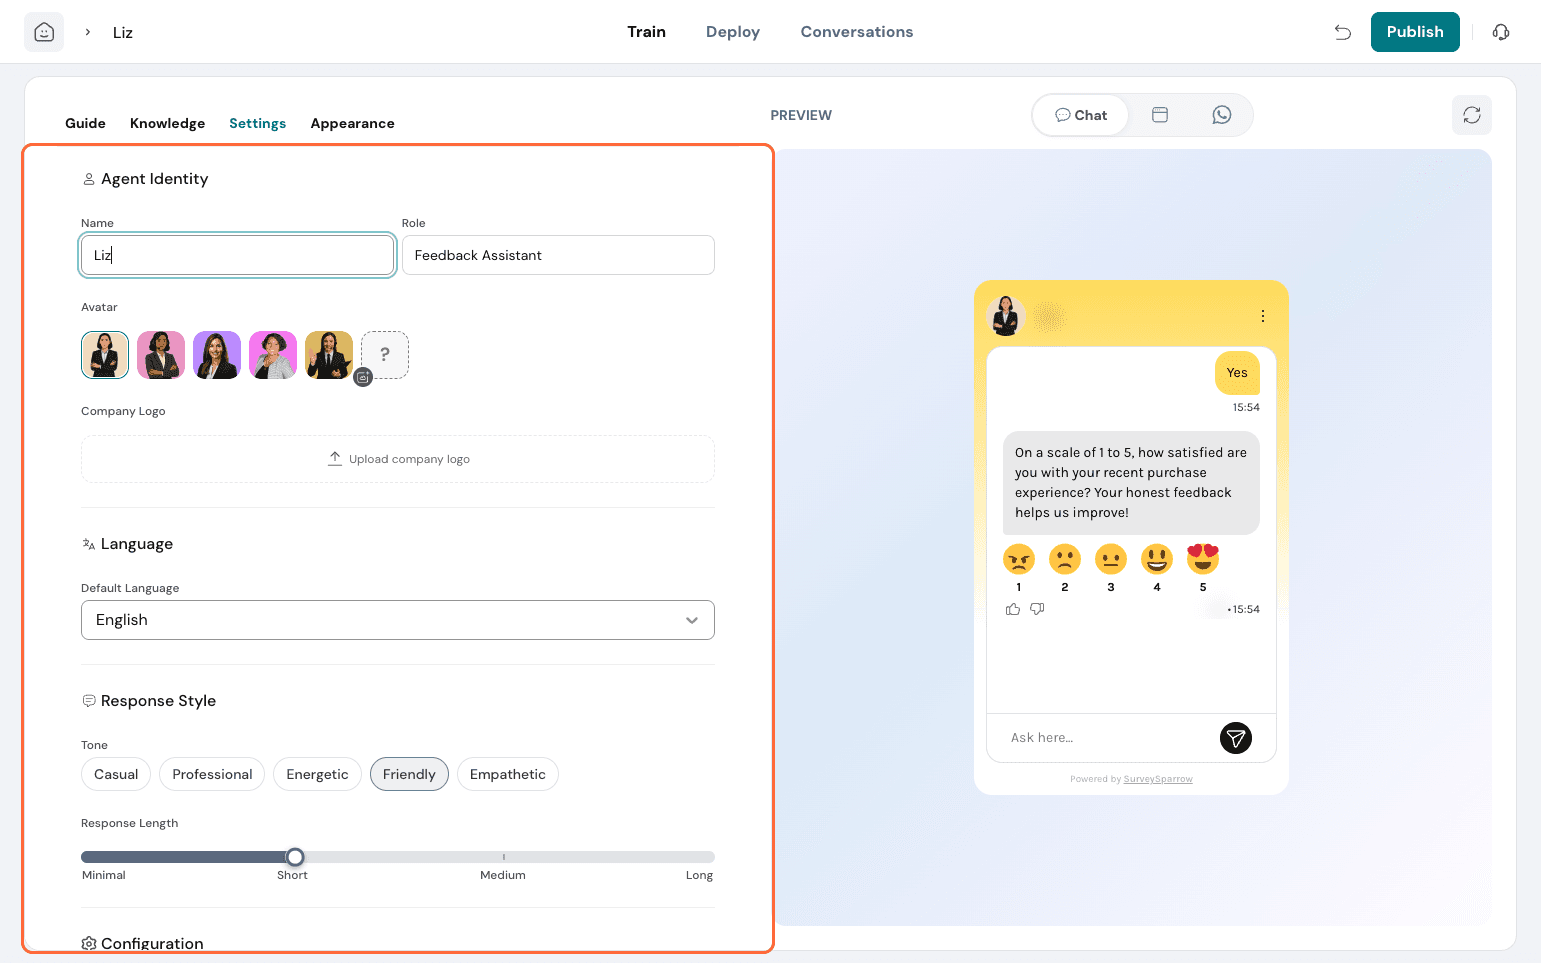Switch preview to the widget window icon
This screenshot has height=963, width=1541.
(1160, 115)
